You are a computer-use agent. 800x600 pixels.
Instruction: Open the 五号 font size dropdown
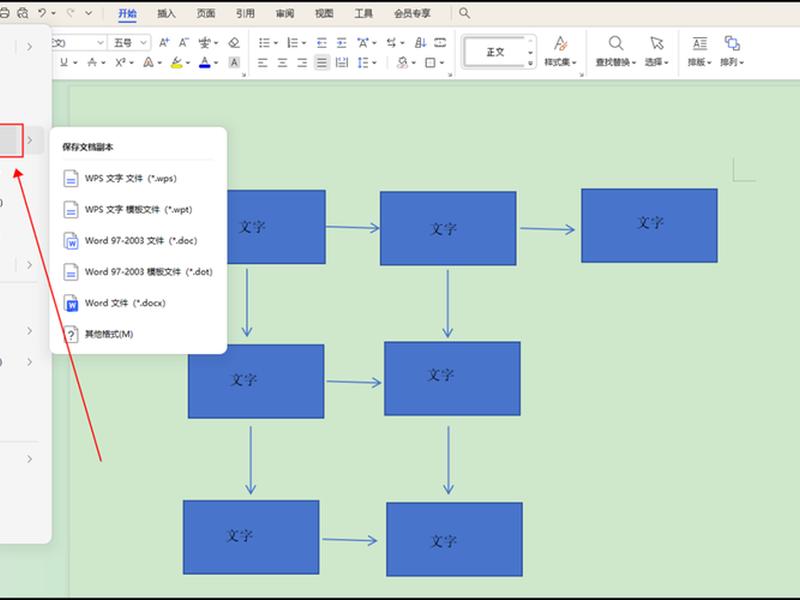pos(144,42)
